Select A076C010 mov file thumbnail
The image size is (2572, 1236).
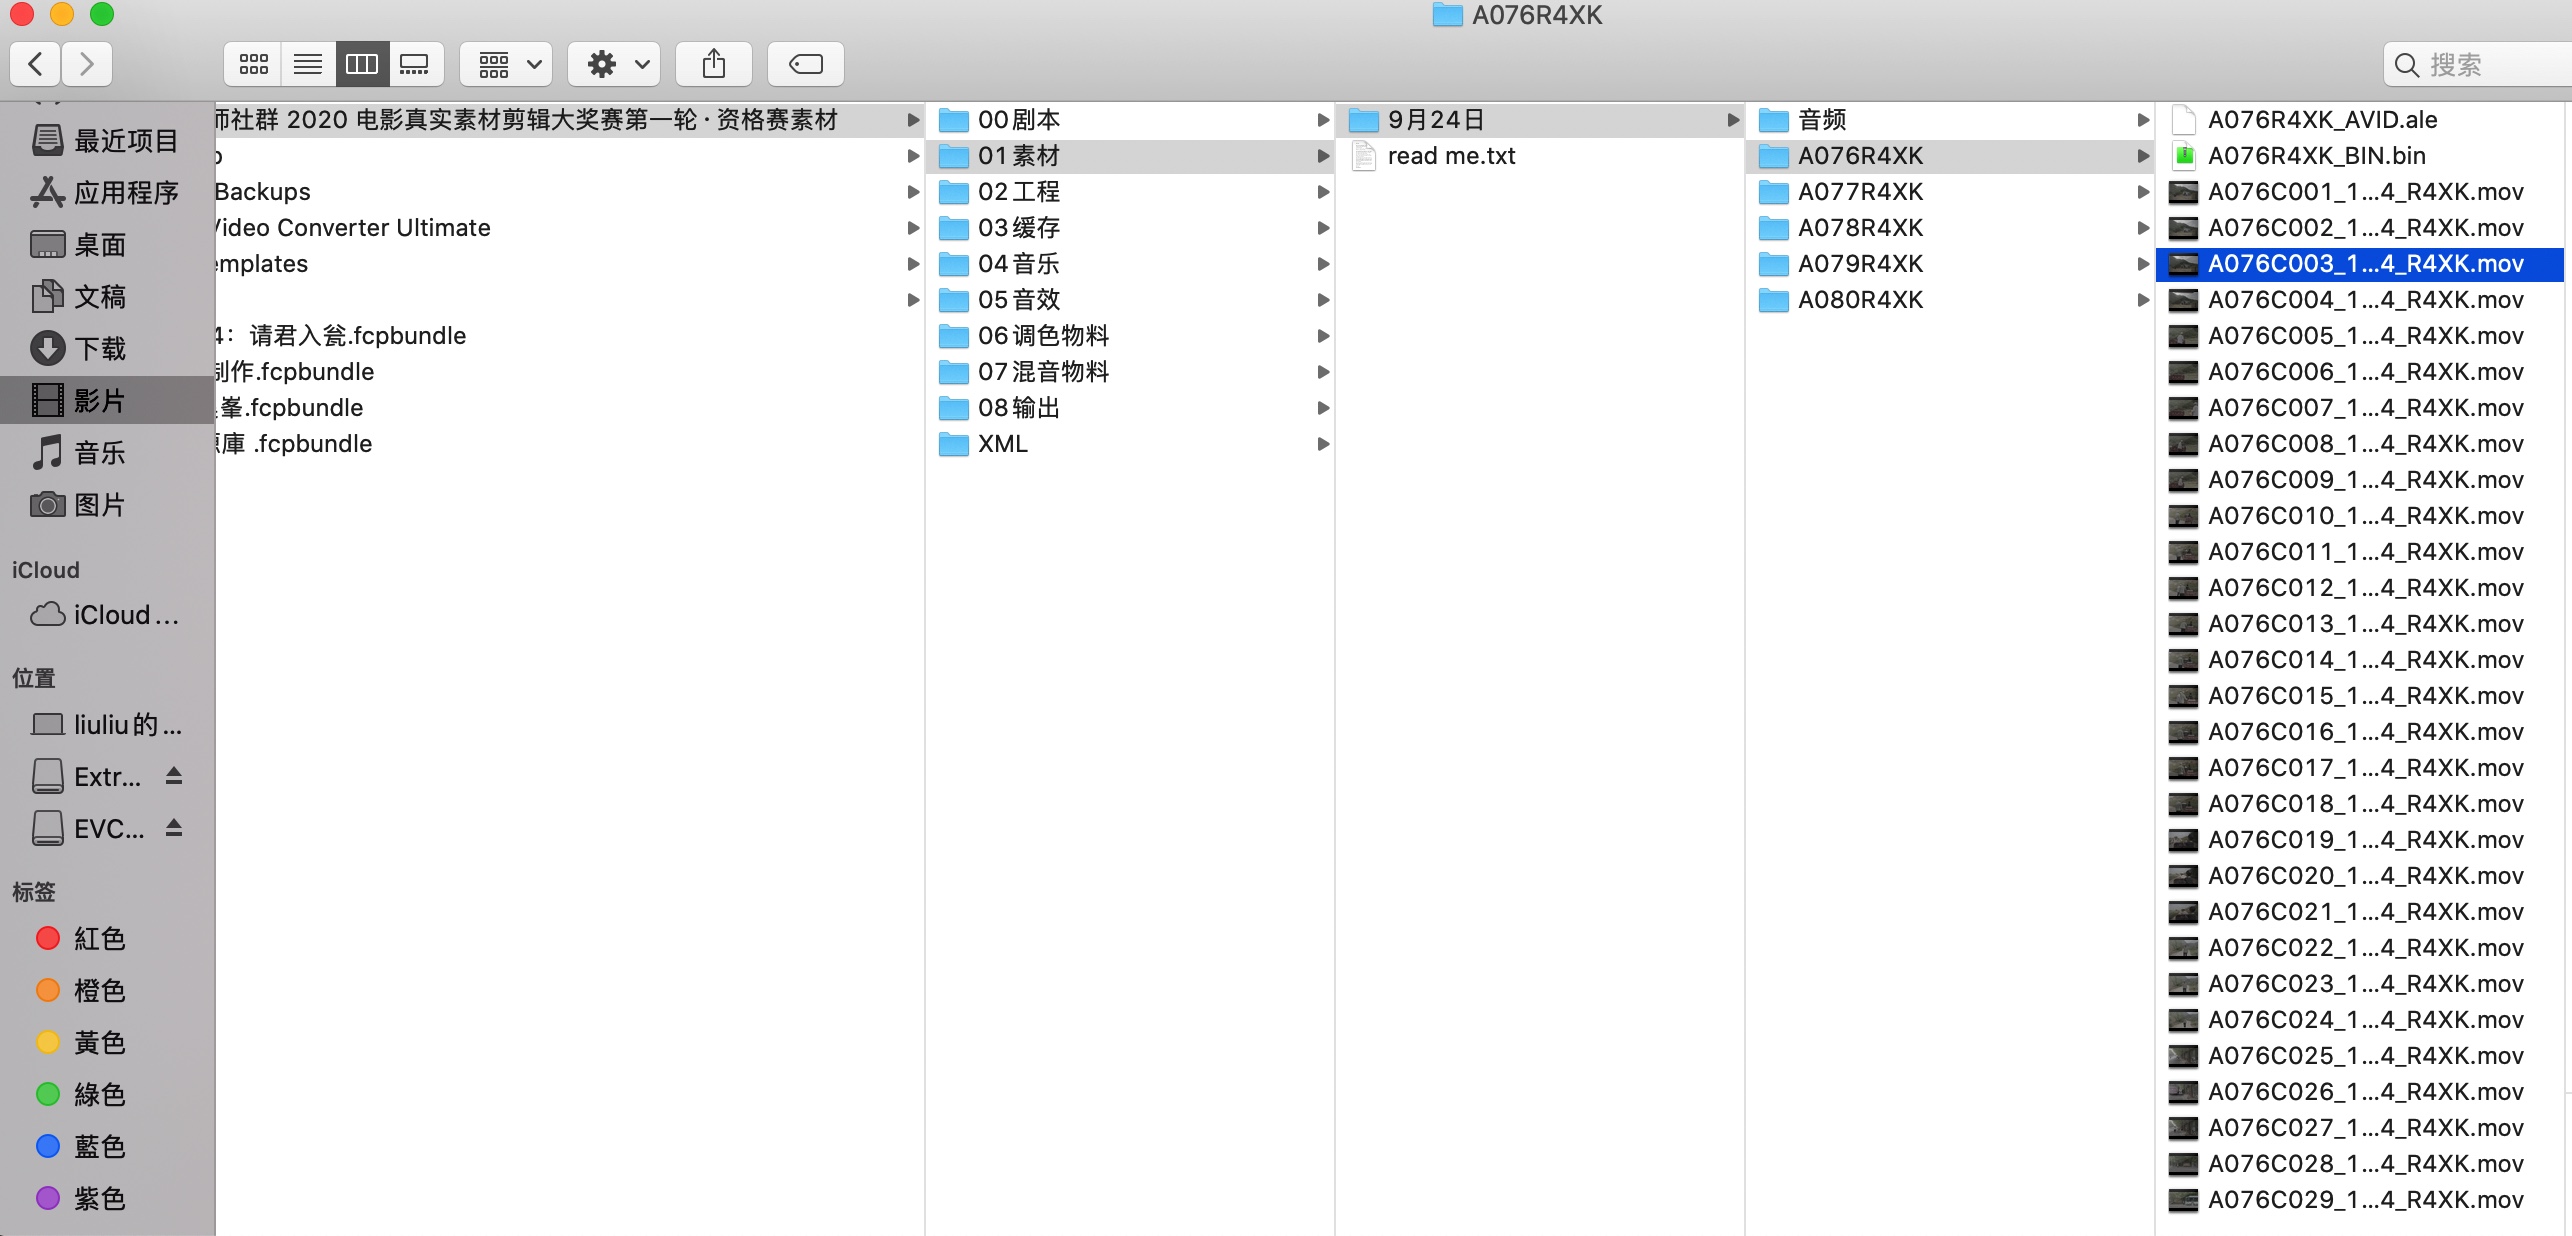pyautogui.click(x=2183, y=516)
